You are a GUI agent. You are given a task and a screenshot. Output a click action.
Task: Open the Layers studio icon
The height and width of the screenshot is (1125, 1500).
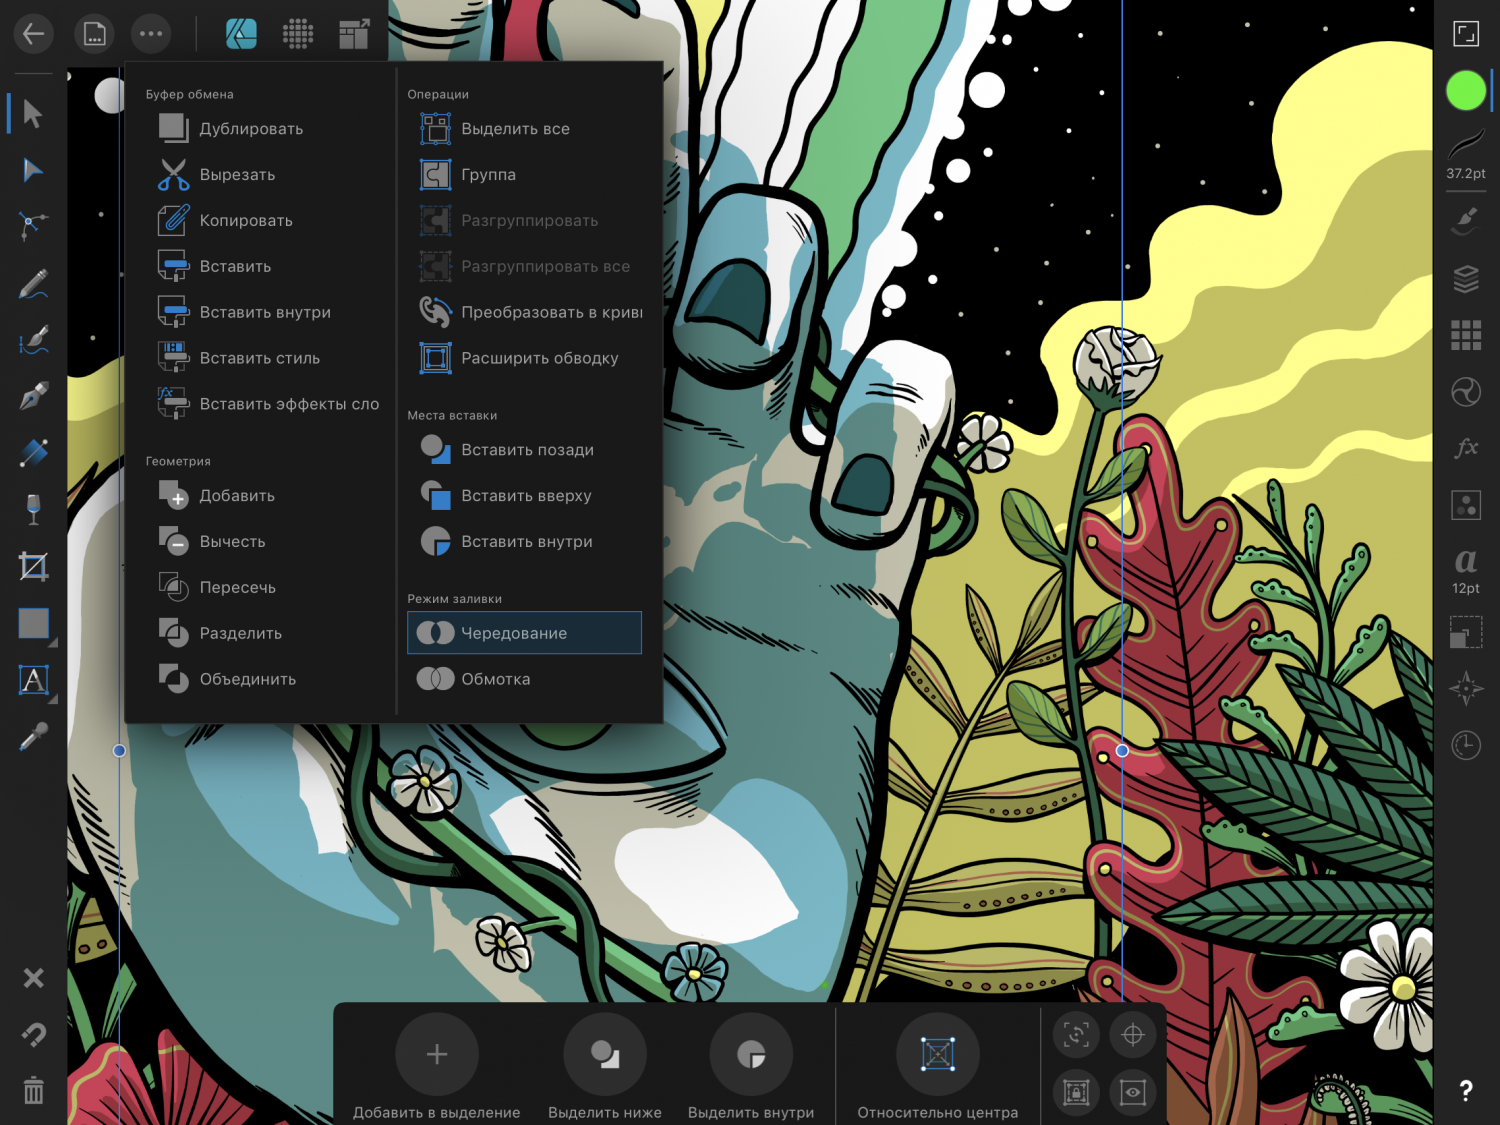coord(1465,278)
